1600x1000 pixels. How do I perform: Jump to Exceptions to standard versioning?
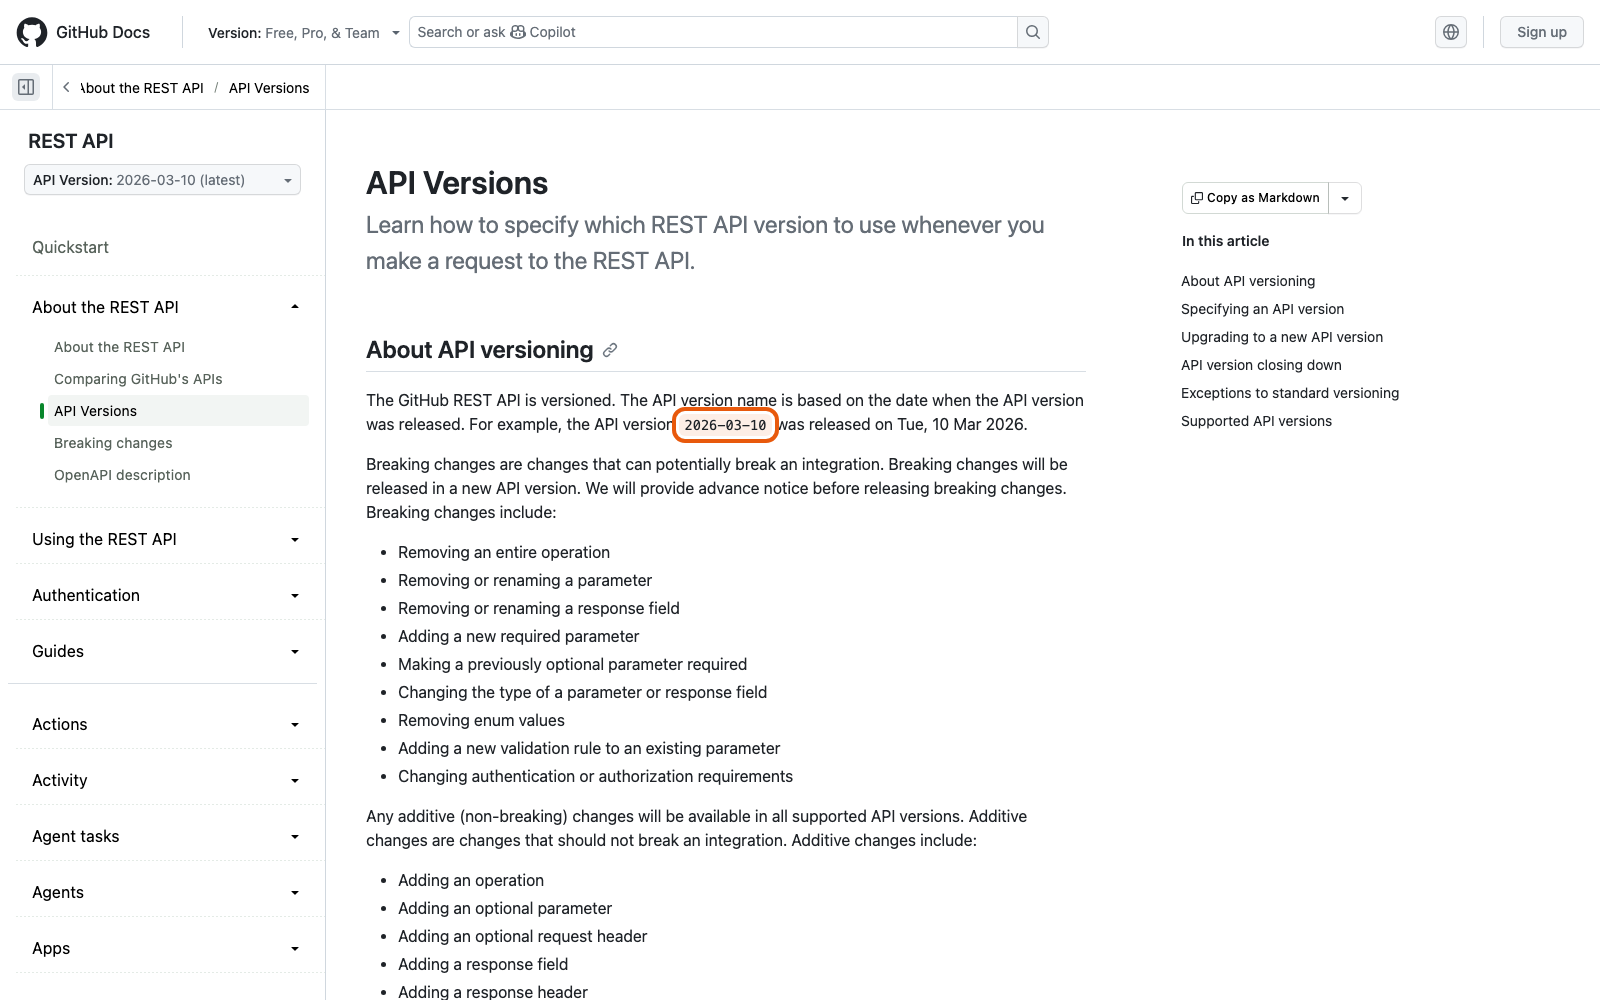click(x=1290, y=393)
